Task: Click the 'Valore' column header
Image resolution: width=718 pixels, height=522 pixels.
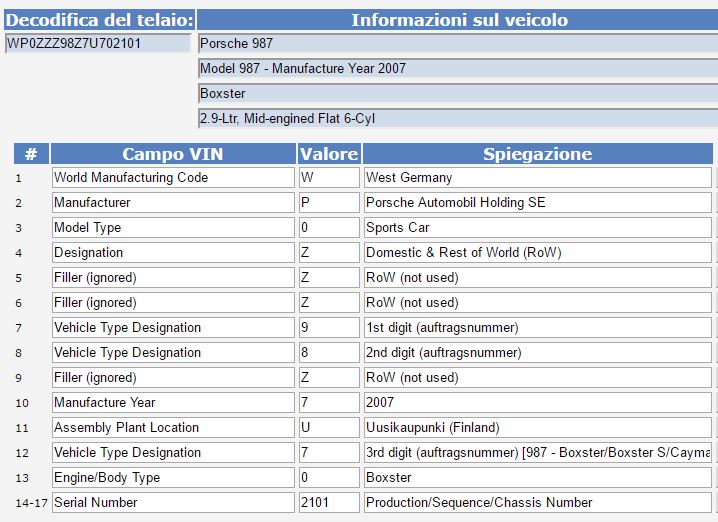Action: pos(329,154)
